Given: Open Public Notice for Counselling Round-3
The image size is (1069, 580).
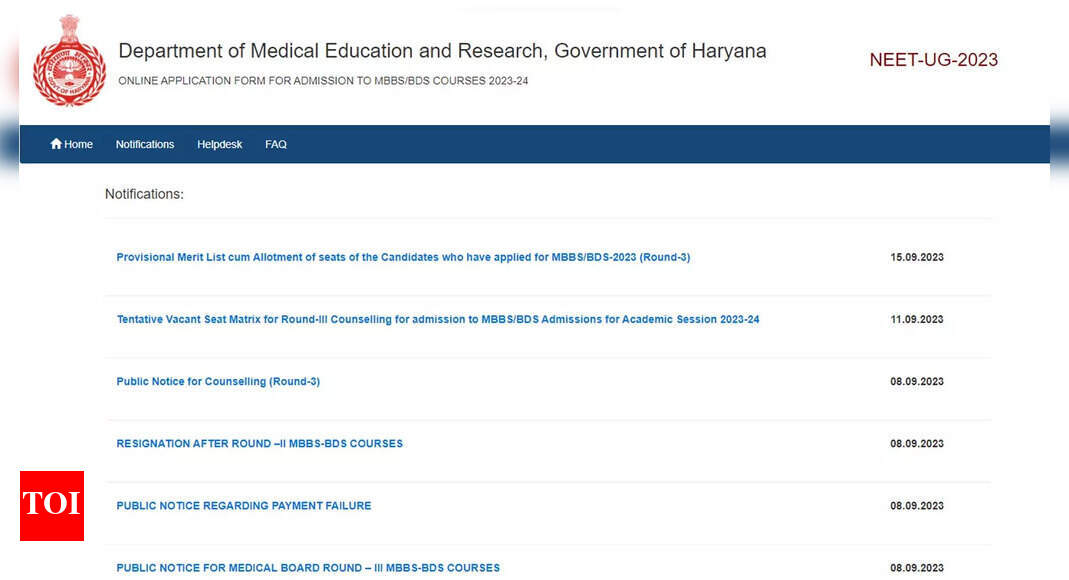Looking at the screenshot, I should coord(218,381).
